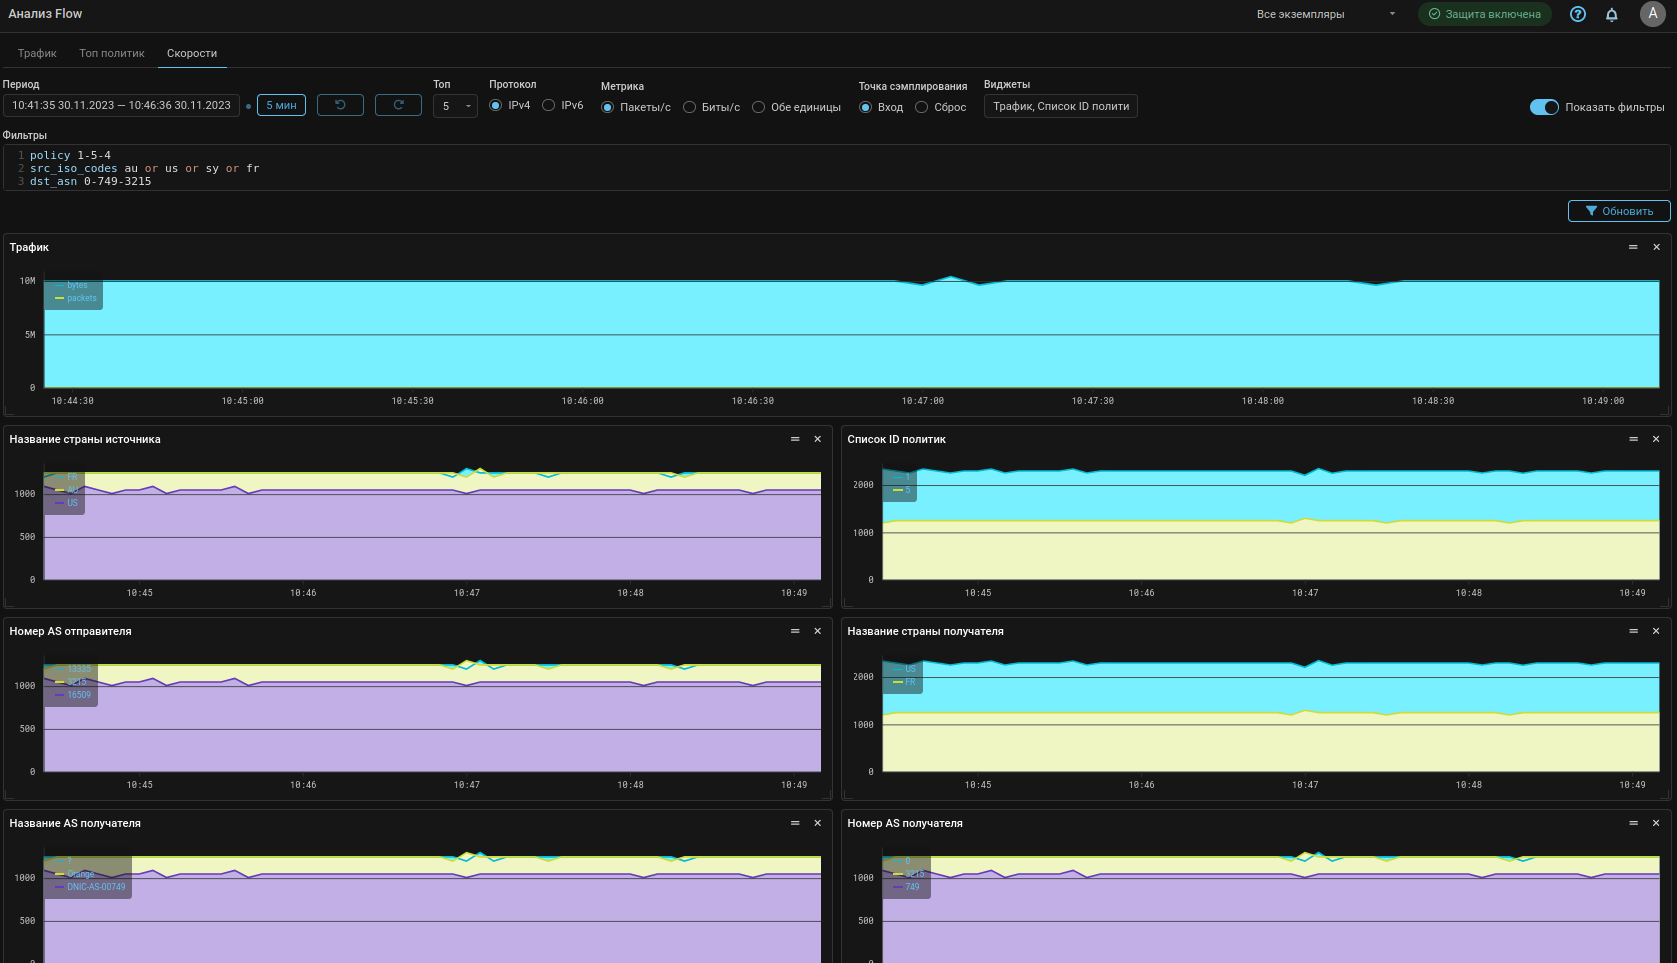The image size is (1677, 963).
Task: Open menu of Название страны получателя widget
Action: tap(1633, 631)
